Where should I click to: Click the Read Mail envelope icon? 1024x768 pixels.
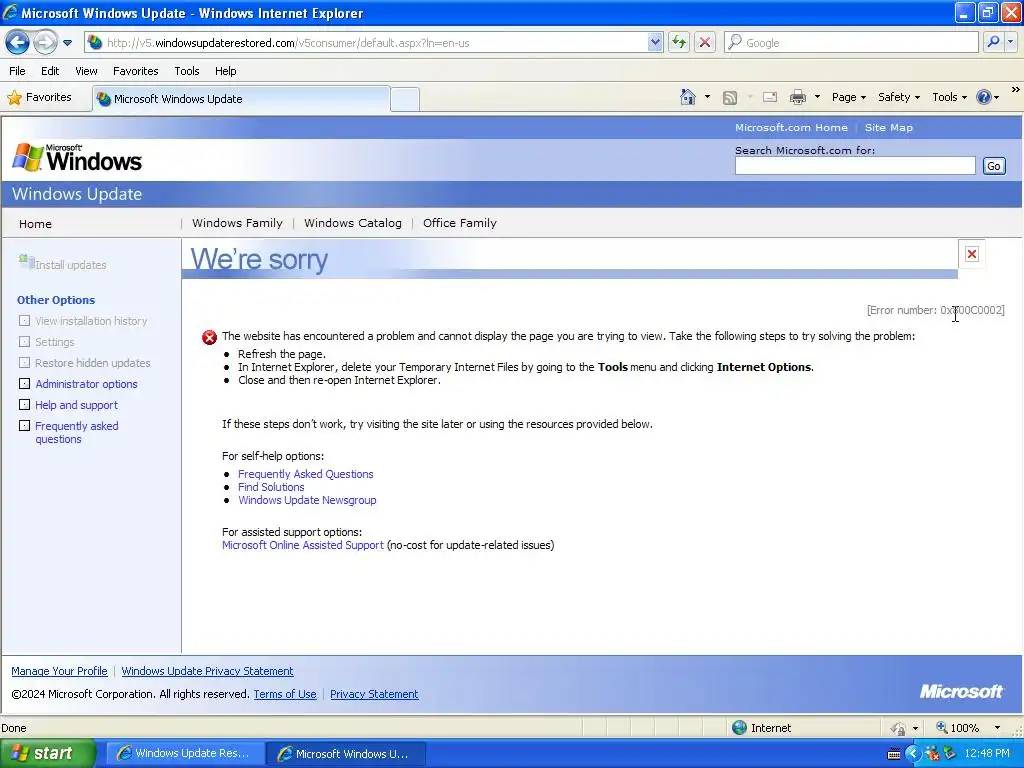click(770, 97)
